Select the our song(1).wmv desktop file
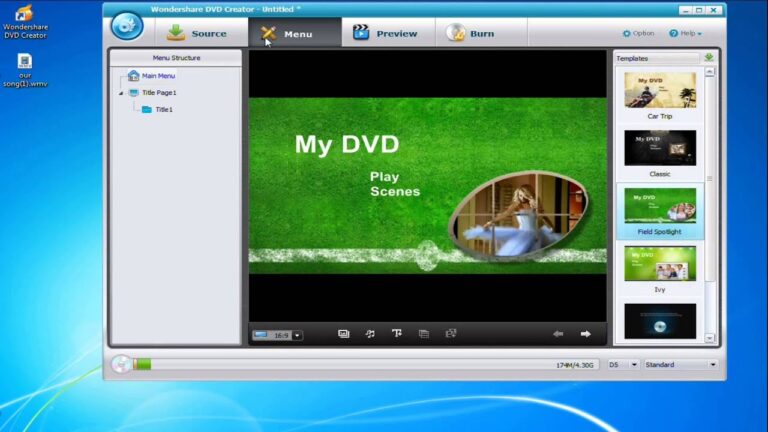Screen dimensions: 768x432 pyautogui.click(x=25, y=71)
